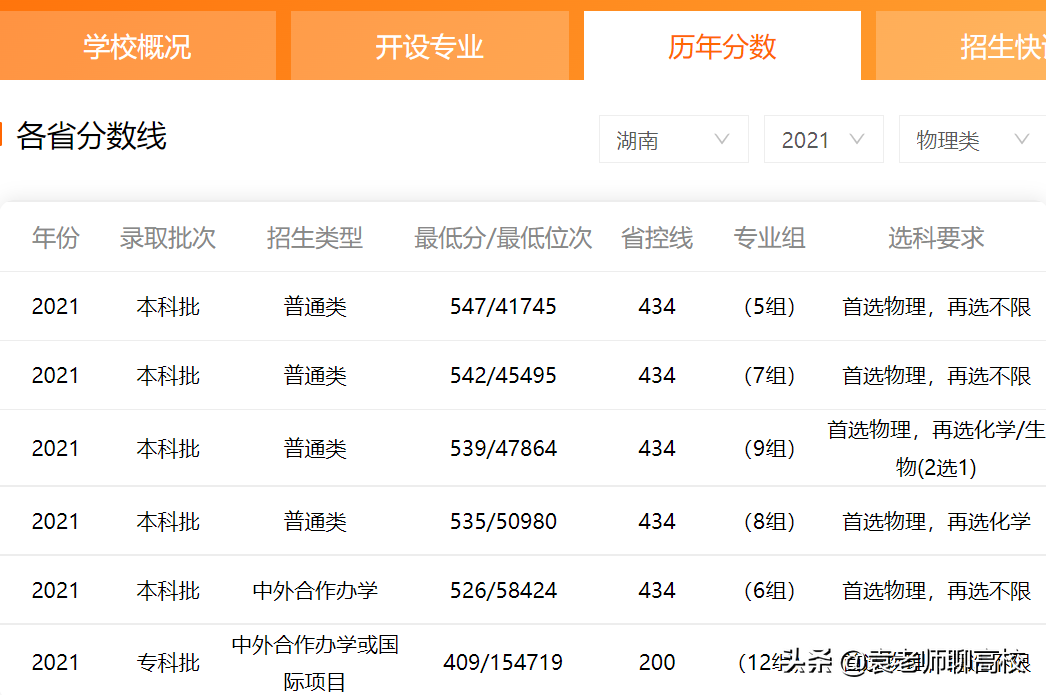The height and width of the screenshot is (695, 1046).
Task: Click the (7组) professional group entry
Action: (x=769, y=375)
